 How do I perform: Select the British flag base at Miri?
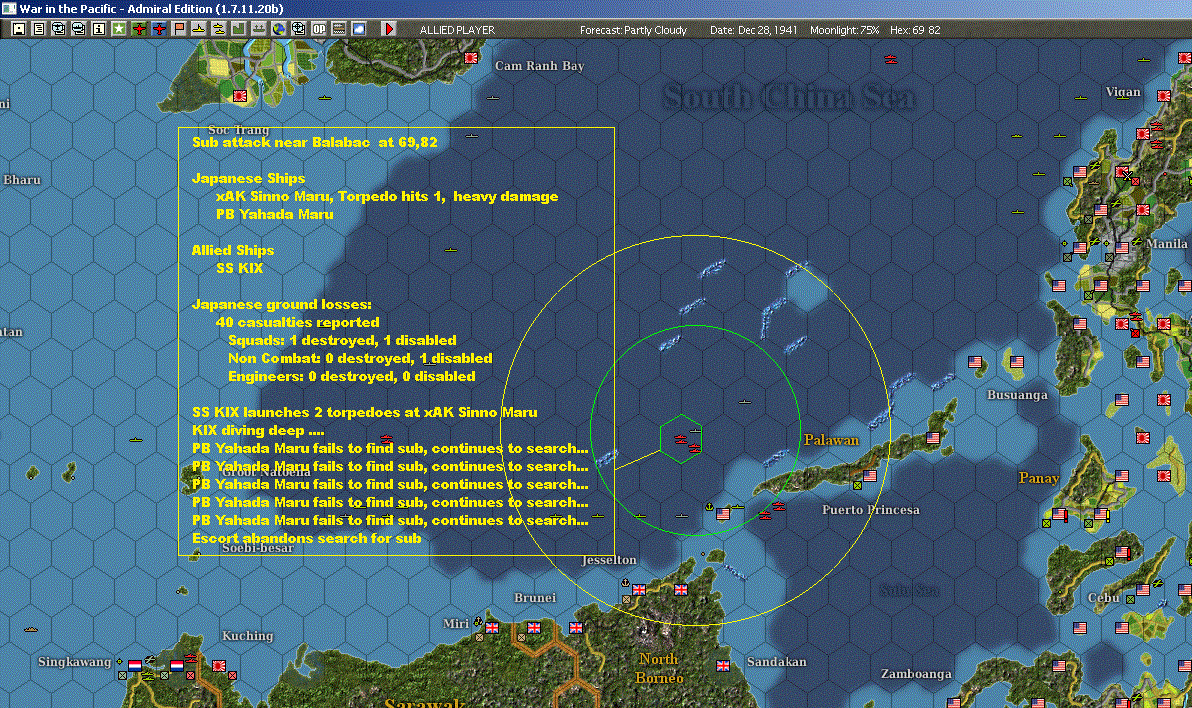(x=492, y=627)
